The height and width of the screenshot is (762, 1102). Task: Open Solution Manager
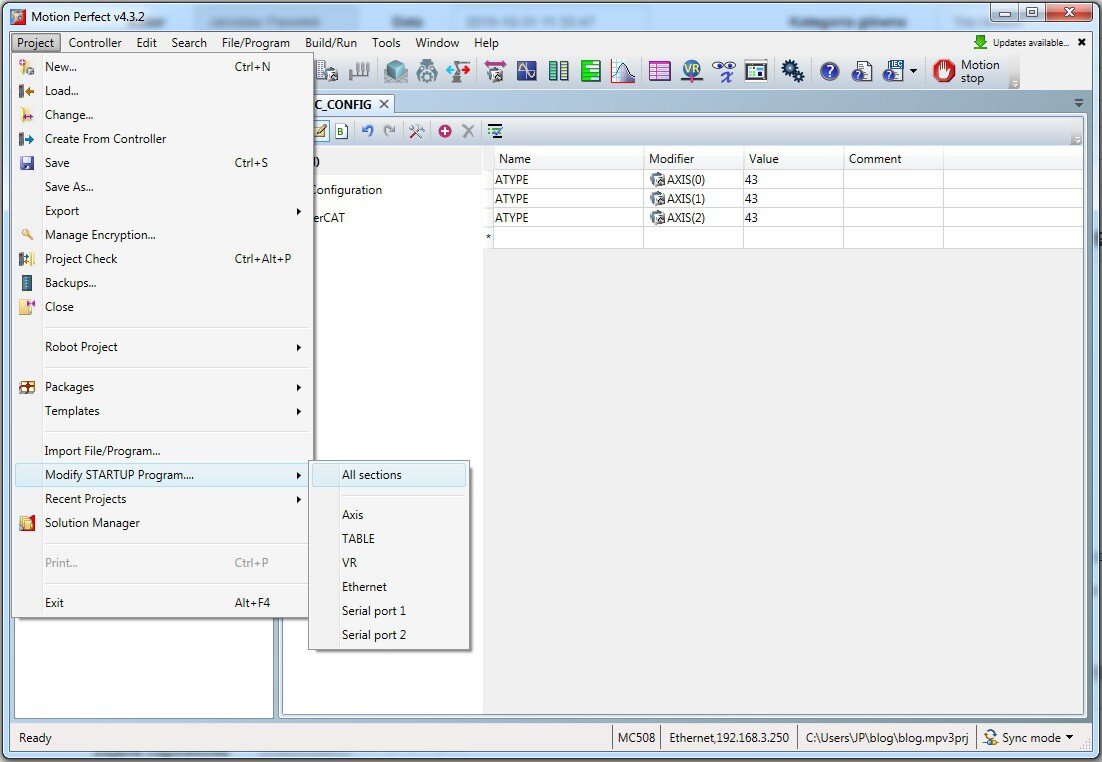[162, 523]
